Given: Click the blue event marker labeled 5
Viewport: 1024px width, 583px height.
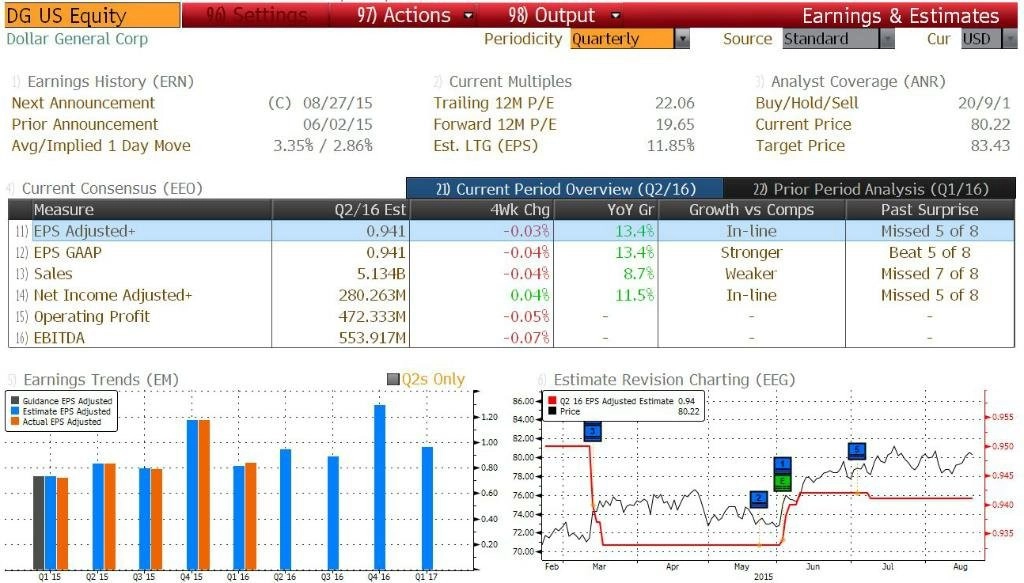Looking at the screenshot, I should pos(857,450).
